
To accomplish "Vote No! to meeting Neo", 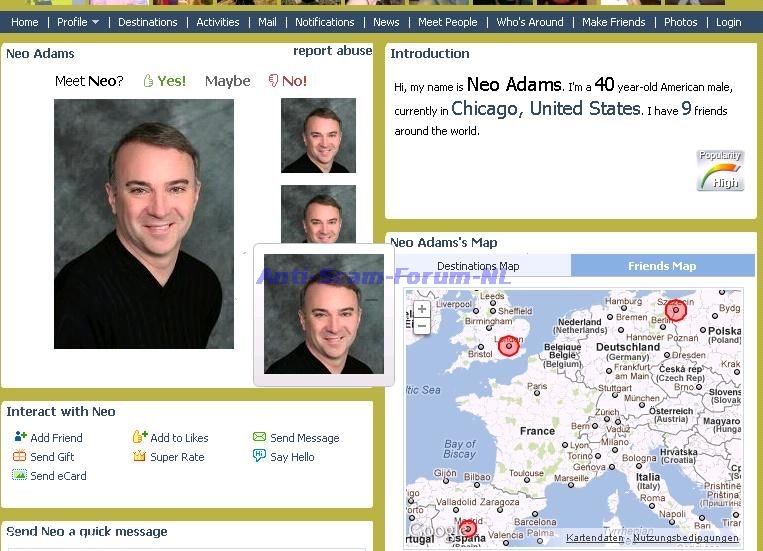I will click(x=288, y=81).
